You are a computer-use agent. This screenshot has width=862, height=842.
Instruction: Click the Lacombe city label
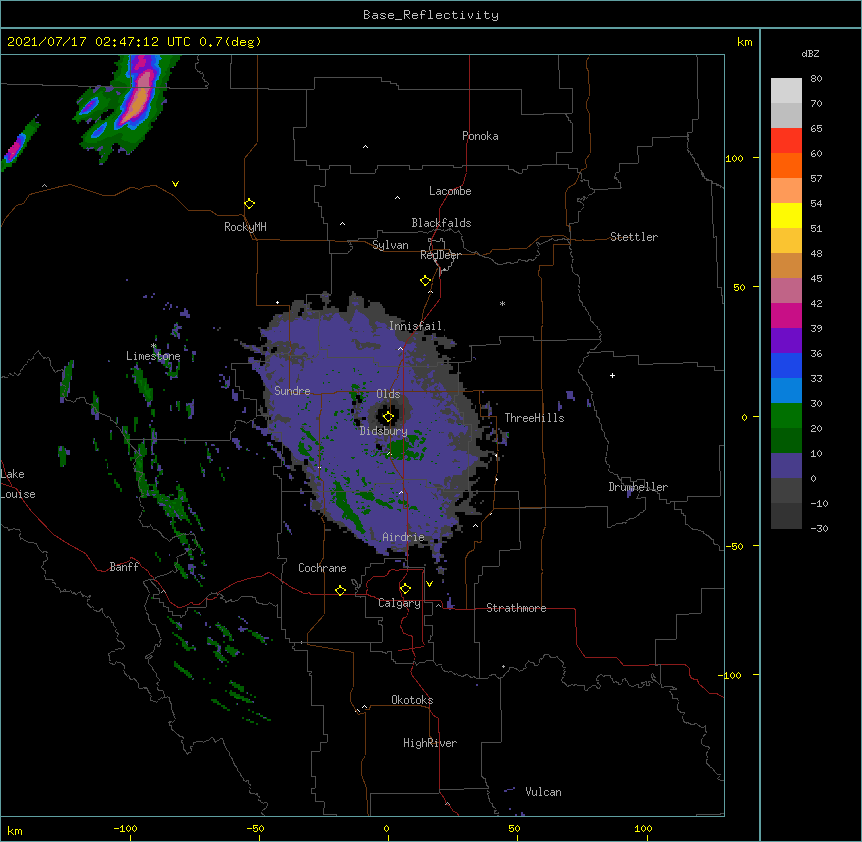pyautogui.click(x=450, y=191)
